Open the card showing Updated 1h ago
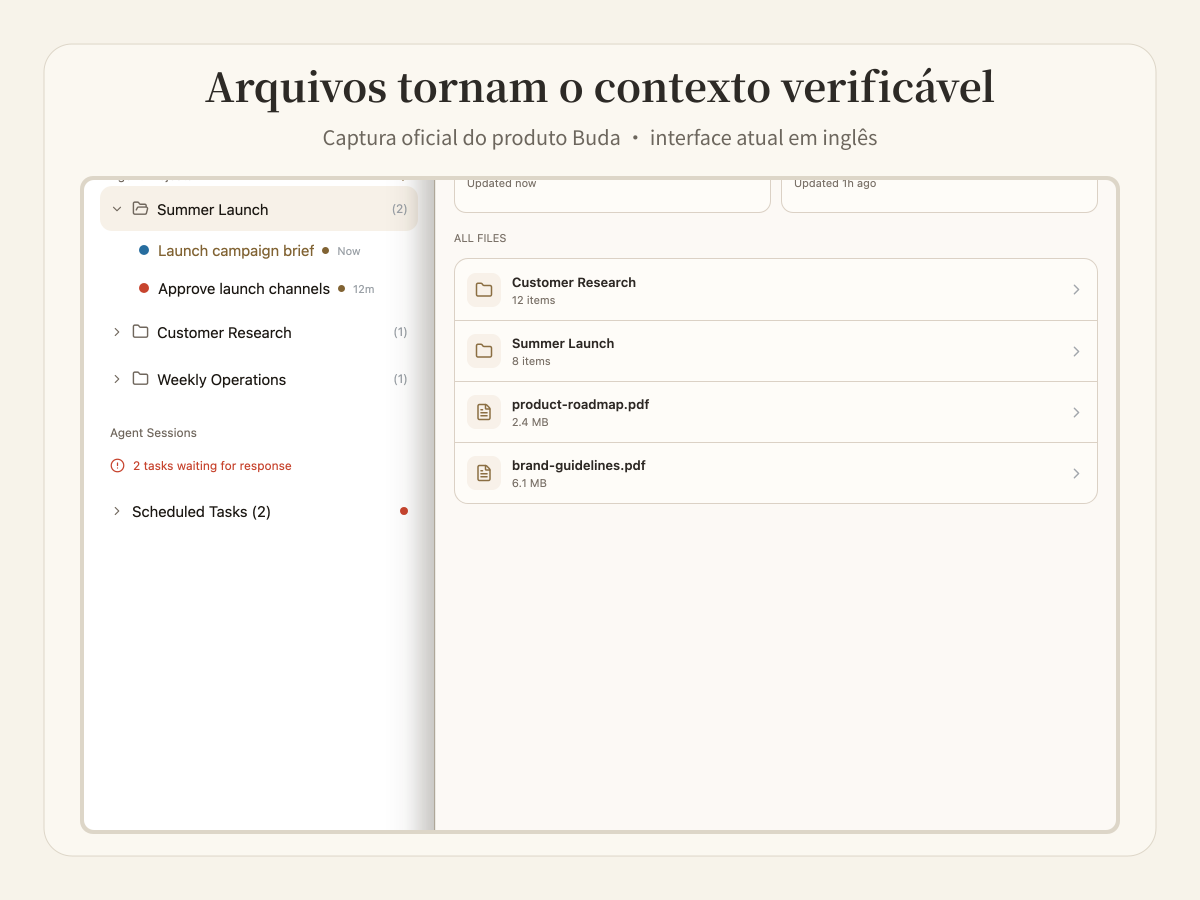 (939, 196)
